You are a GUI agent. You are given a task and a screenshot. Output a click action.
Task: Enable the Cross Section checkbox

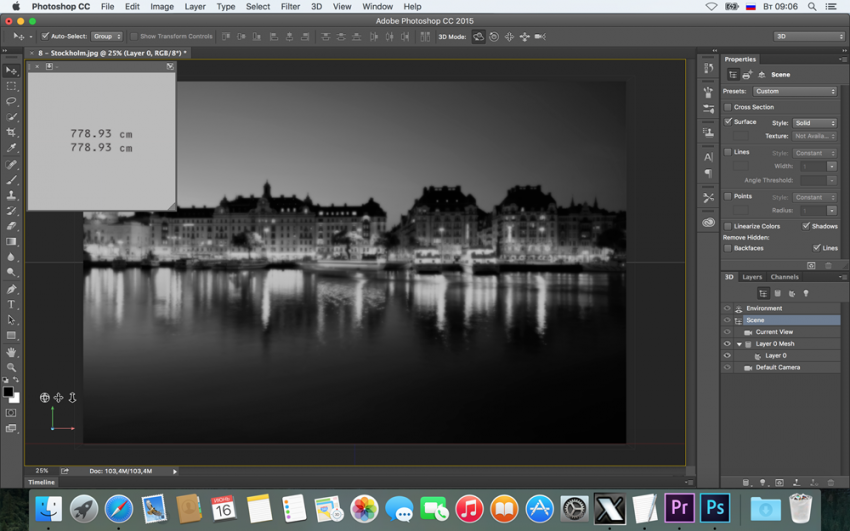tap(728, 107)
